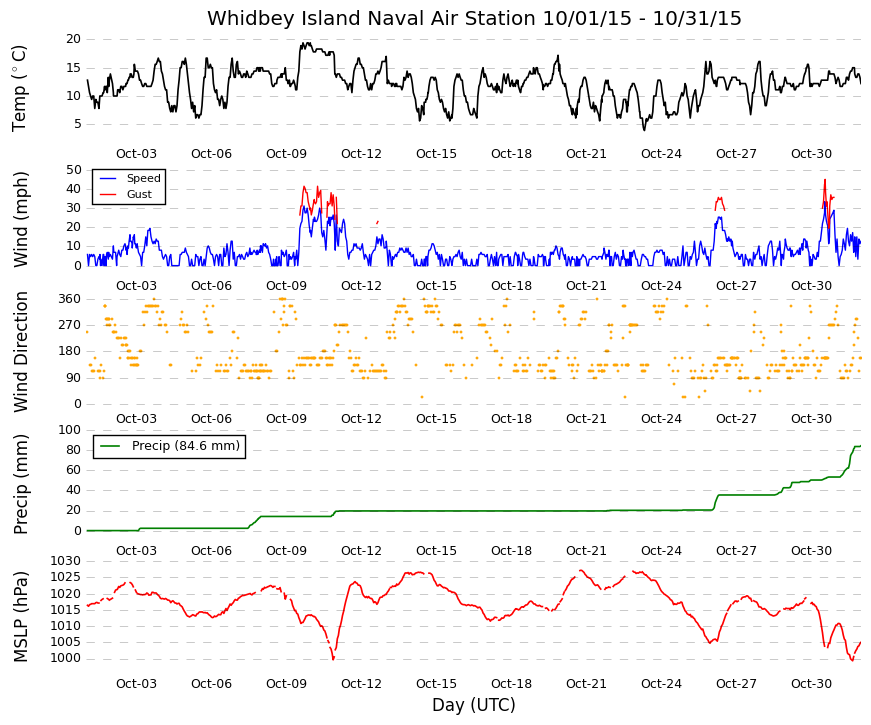871x725 pixels.
Task: Click Oct-21 tick under precipitation plot
Action: [x=586, y=551]
